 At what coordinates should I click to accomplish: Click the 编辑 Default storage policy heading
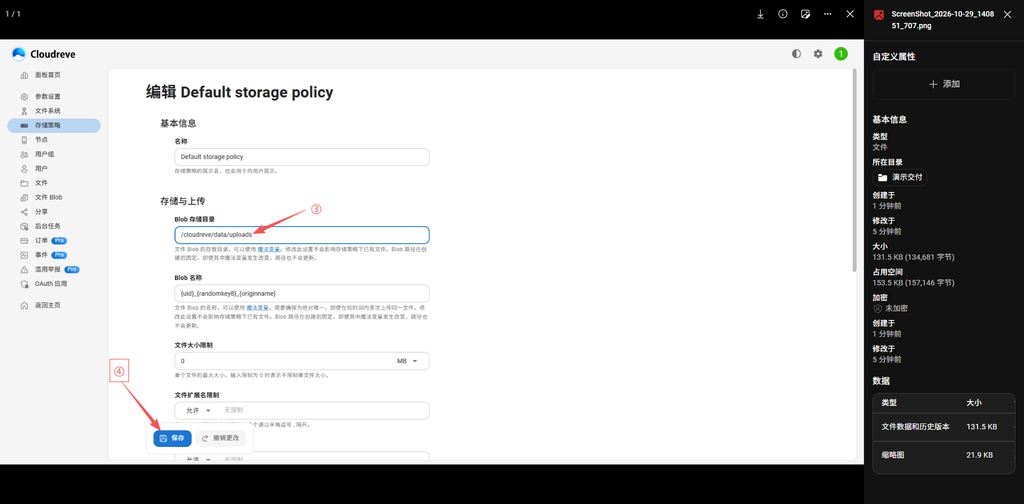pos(239,93)
